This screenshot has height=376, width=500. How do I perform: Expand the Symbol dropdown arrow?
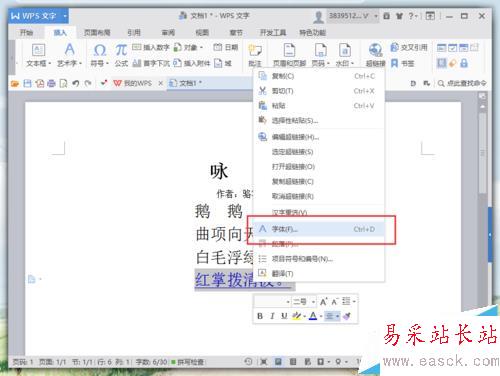tap(107, 63)
